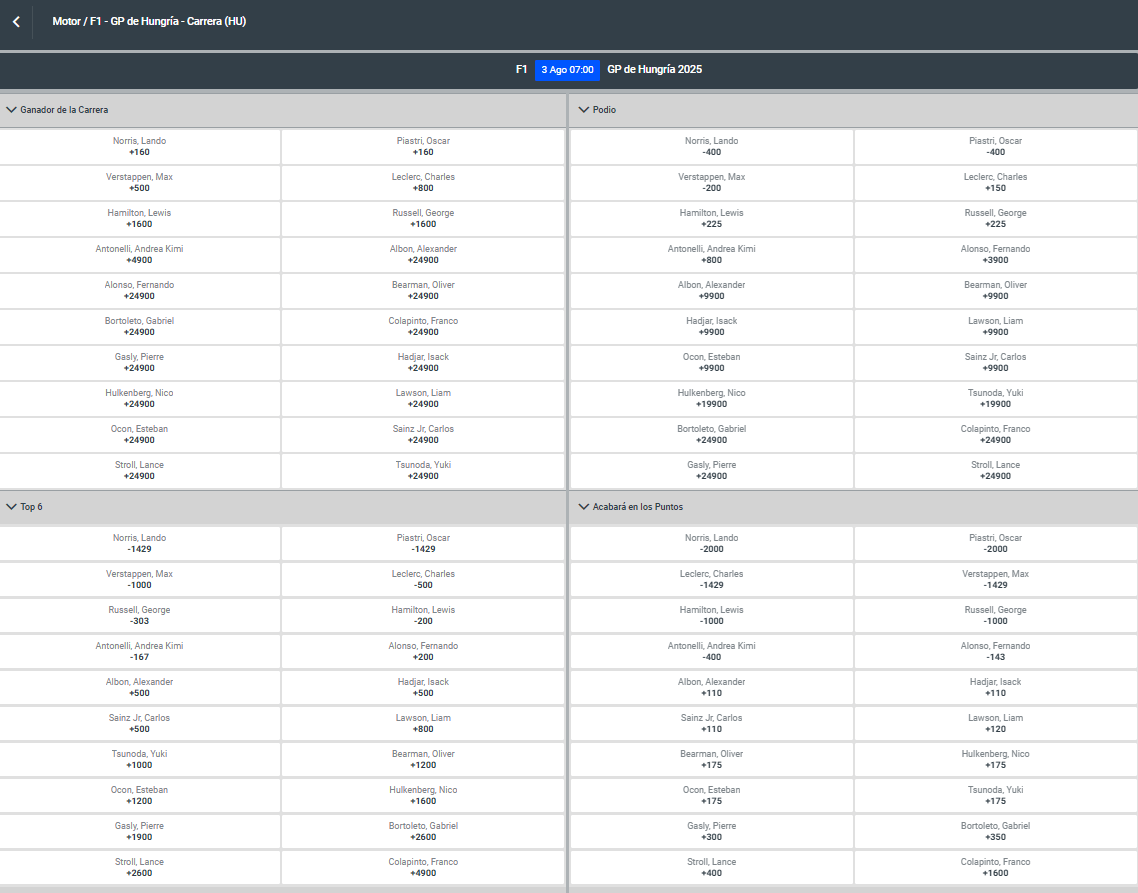
Task: Go back using the header arrow
Action: point(16,21)
